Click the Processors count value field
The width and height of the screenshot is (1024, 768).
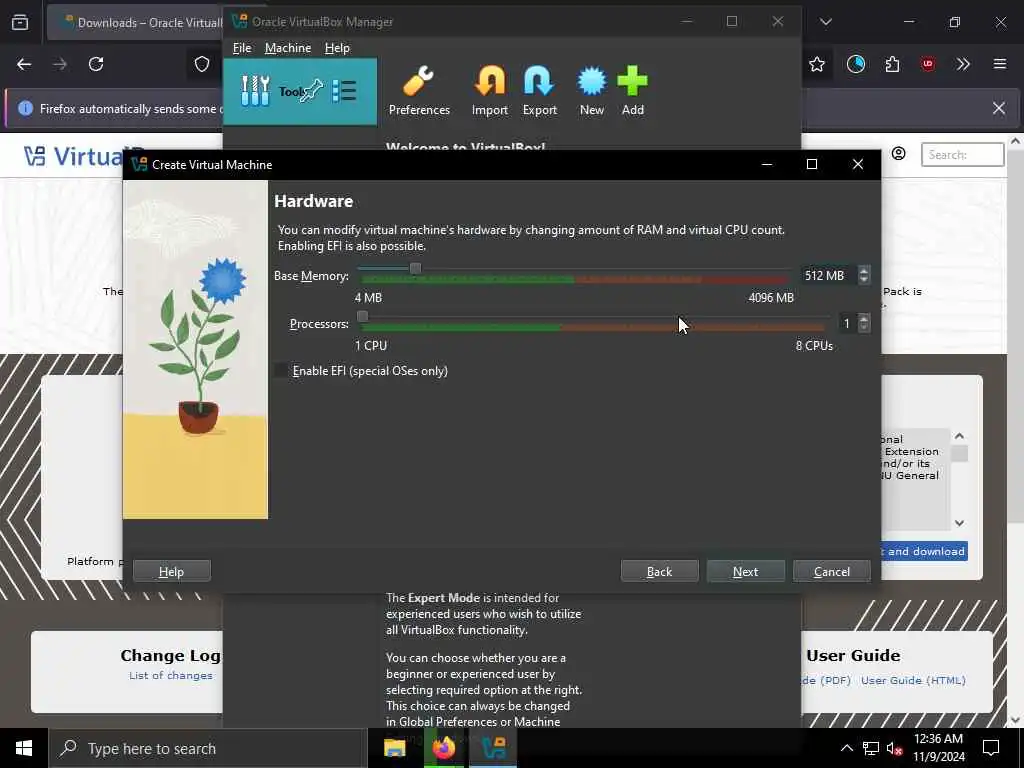(848, 323)
